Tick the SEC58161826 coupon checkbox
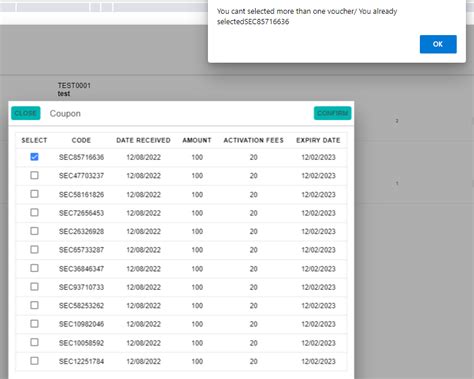 [34, 194]
